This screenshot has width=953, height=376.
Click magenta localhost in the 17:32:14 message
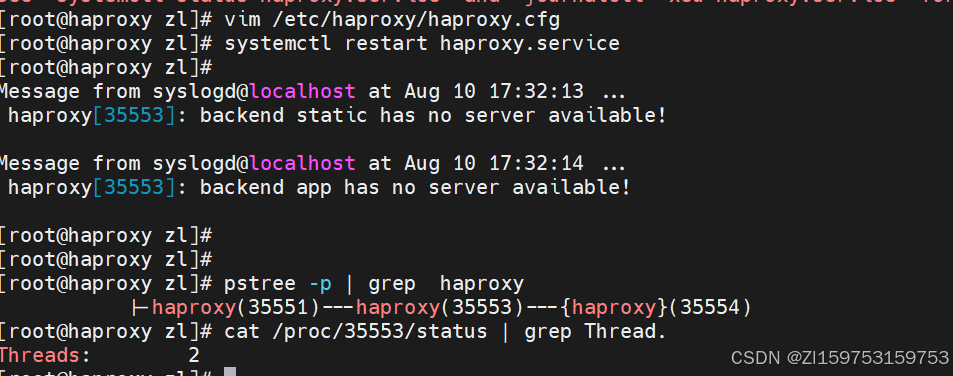coord(303,163)
